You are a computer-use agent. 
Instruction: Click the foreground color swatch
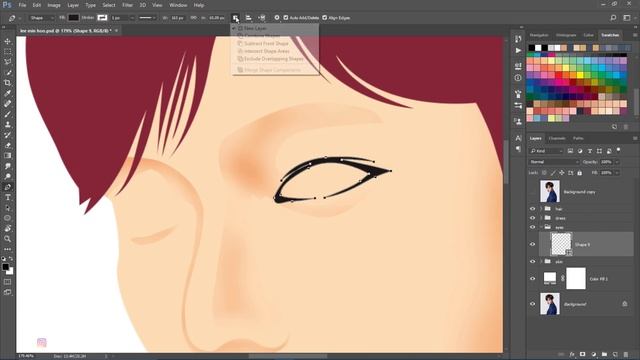coord(6,267)
